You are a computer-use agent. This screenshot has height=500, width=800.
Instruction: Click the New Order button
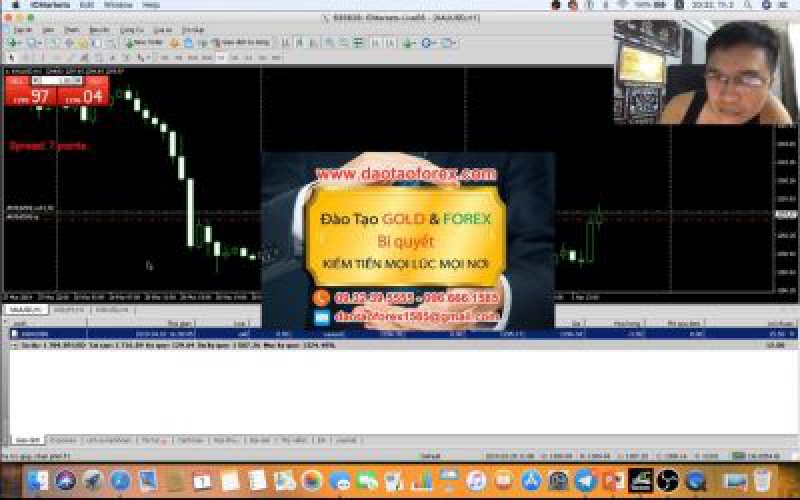coord(144,43)
